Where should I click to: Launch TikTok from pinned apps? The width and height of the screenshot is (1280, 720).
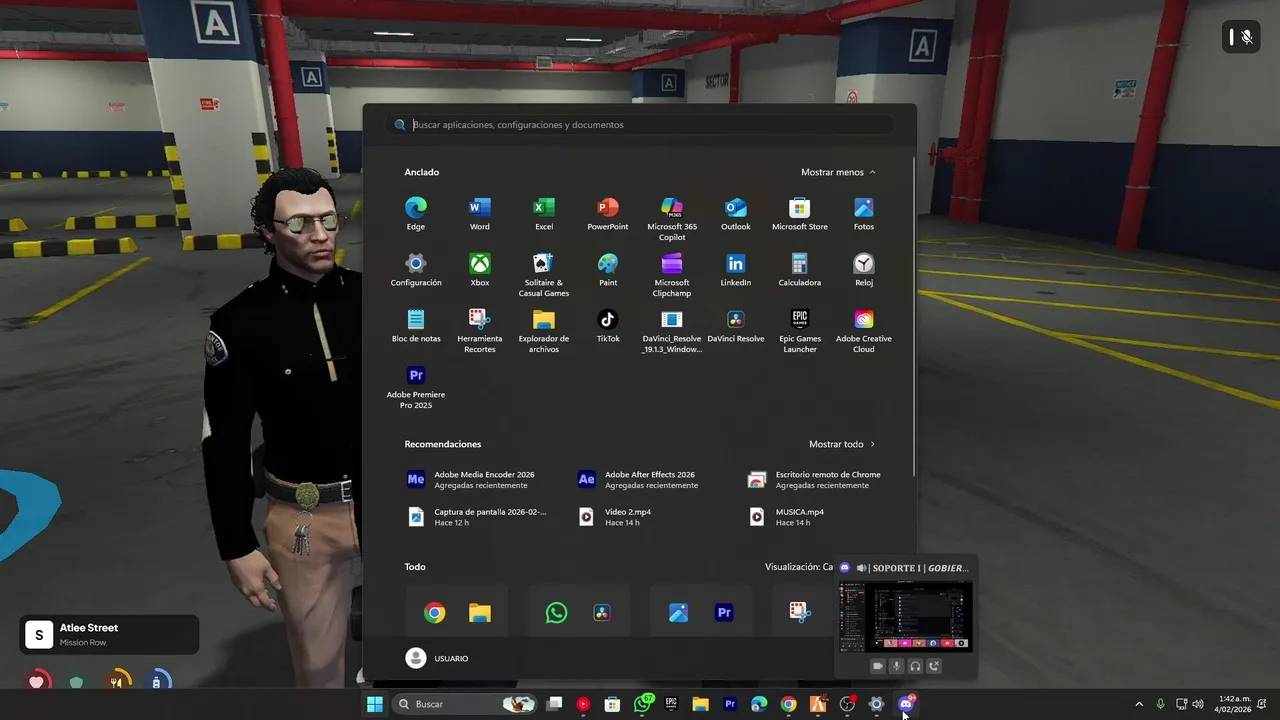click(608, 326)
